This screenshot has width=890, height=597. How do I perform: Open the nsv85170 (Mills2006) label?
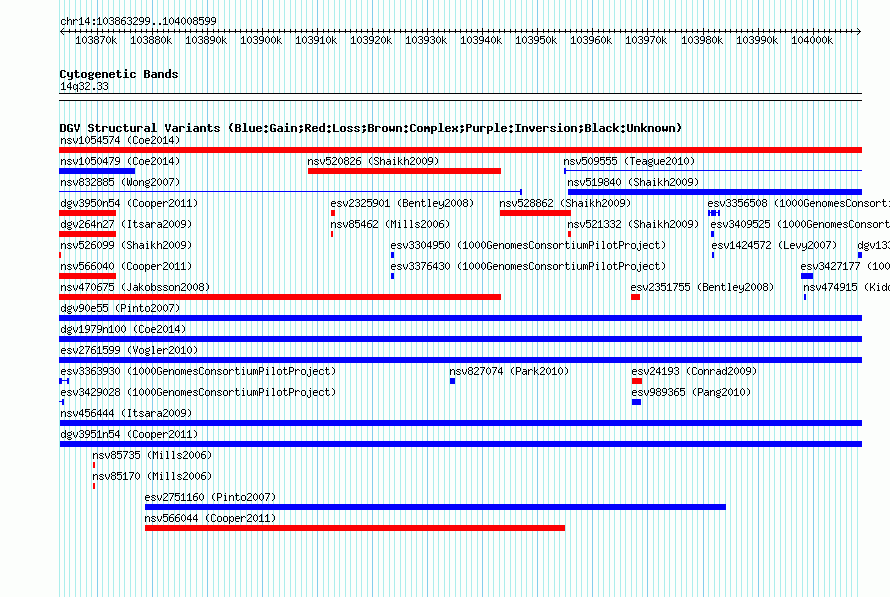click(x=152, y=476)
